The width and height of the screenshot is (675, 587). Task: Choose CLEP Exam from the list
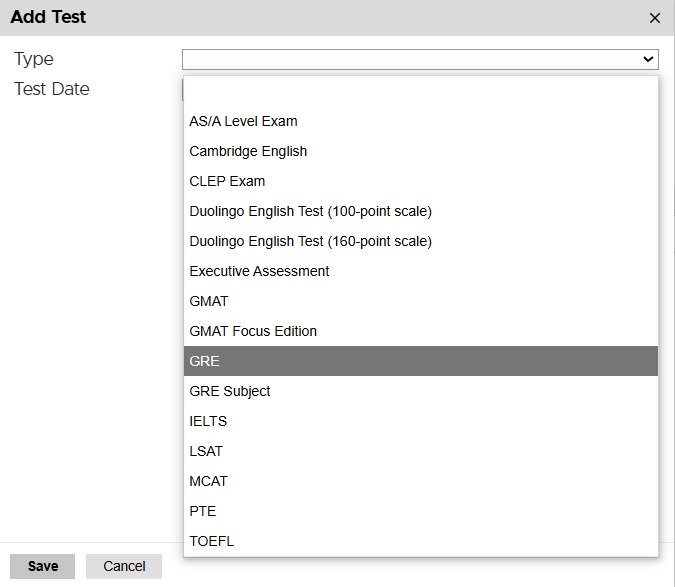[x=421, y=181]
